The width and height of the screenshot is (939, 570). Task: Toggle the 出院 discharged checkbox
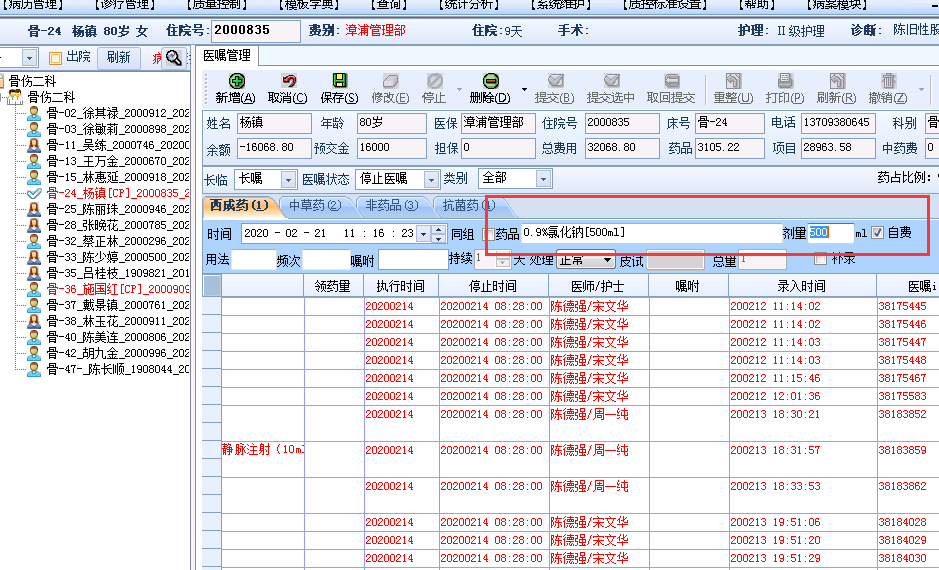tap(55, 58)
